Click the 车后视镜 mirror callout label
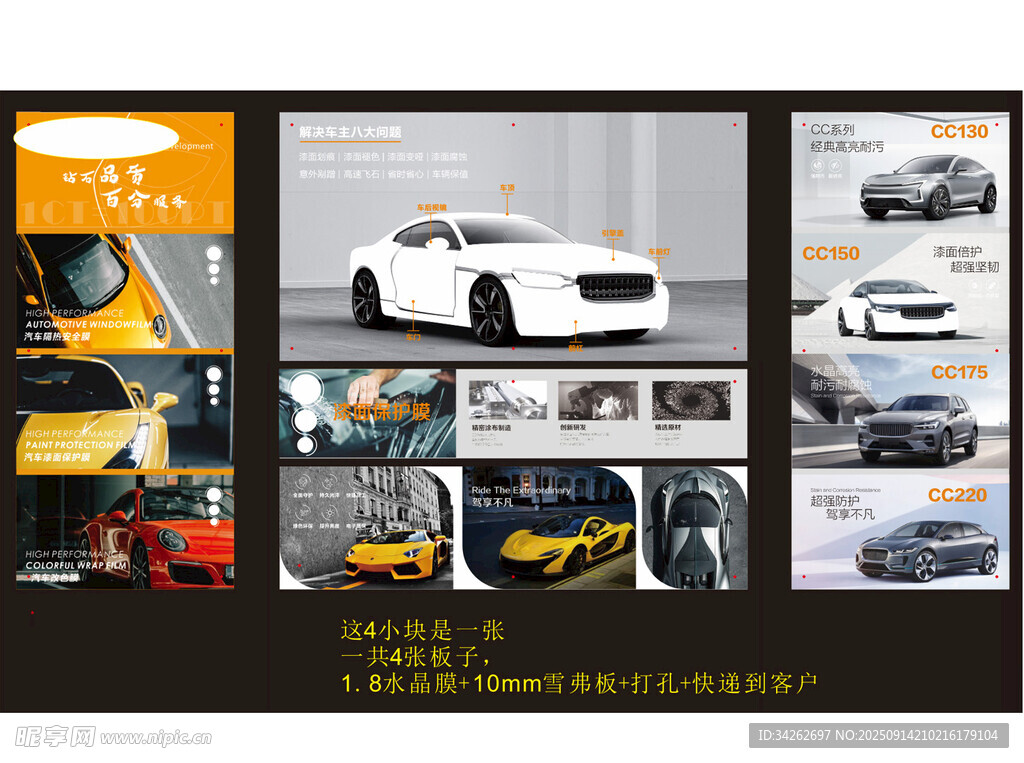Viewport: 1024px width, 763px height. point(432,207)
